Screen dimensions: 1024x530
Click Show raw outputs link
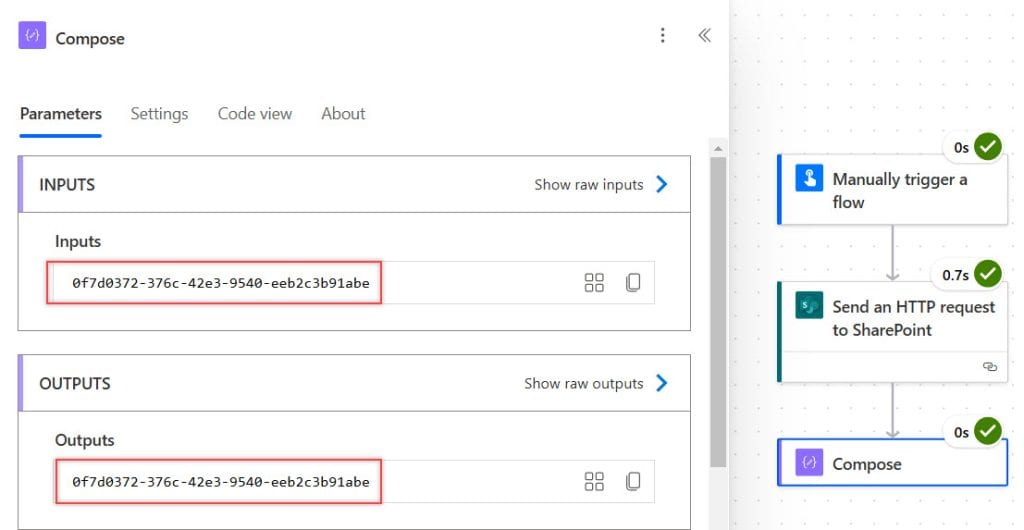pyautogui.click(x=583, y=383)
